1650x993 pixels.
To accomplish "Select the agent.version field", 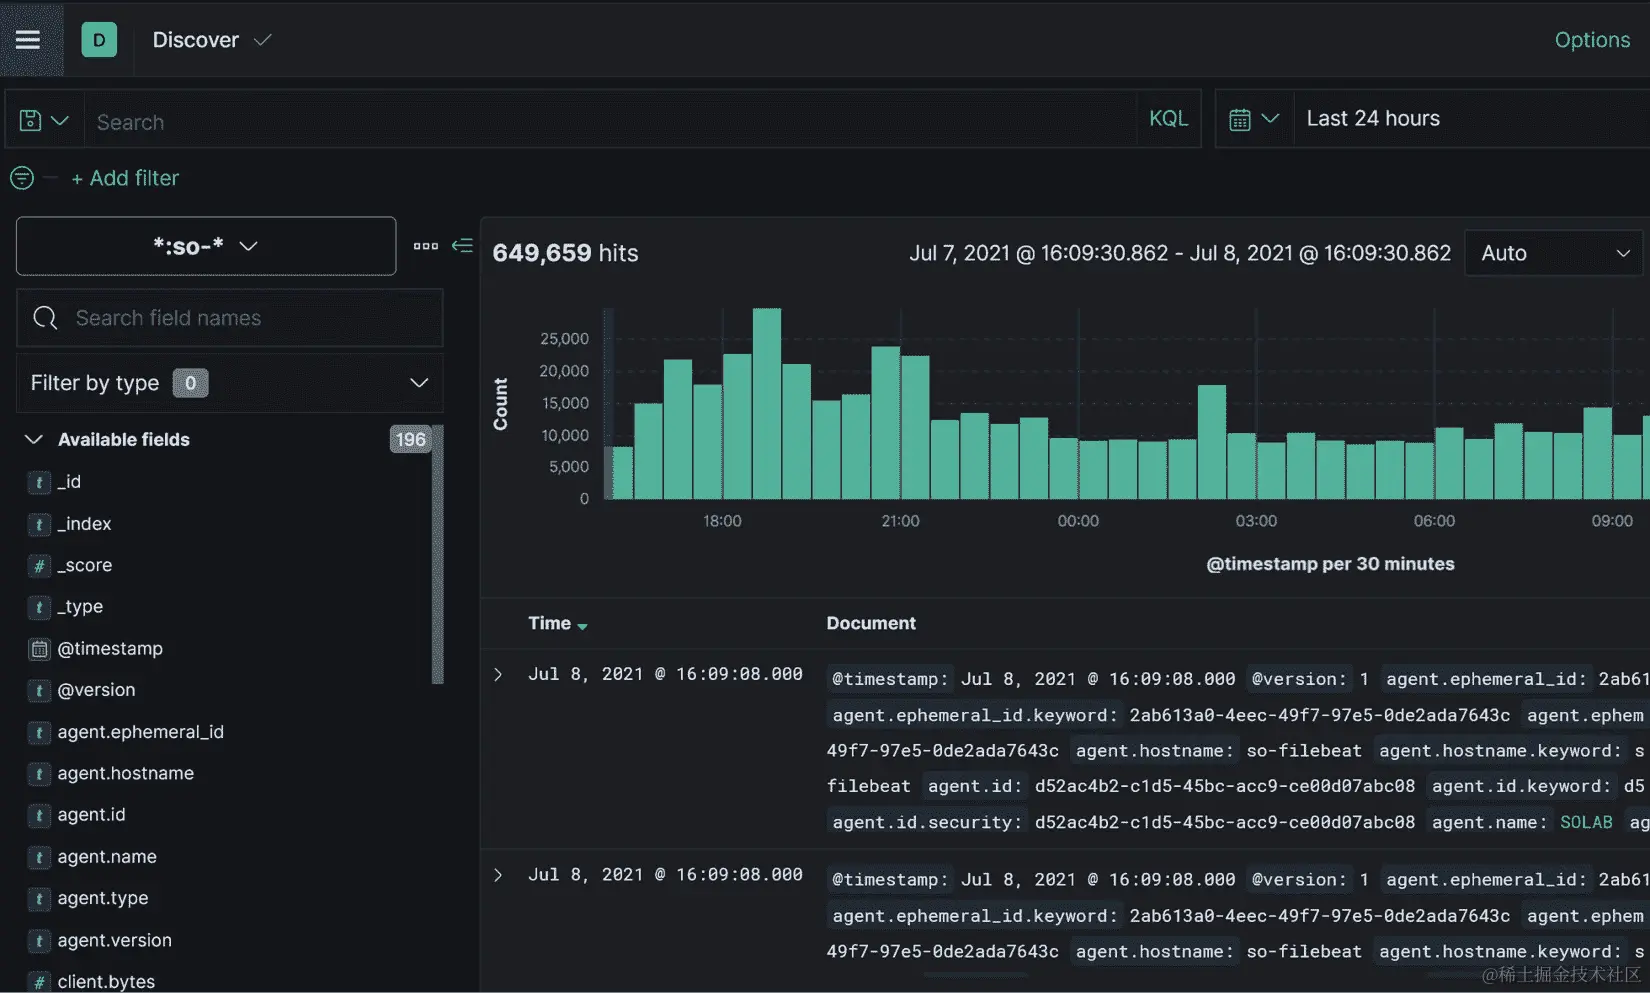I will (x=115, y=941).
